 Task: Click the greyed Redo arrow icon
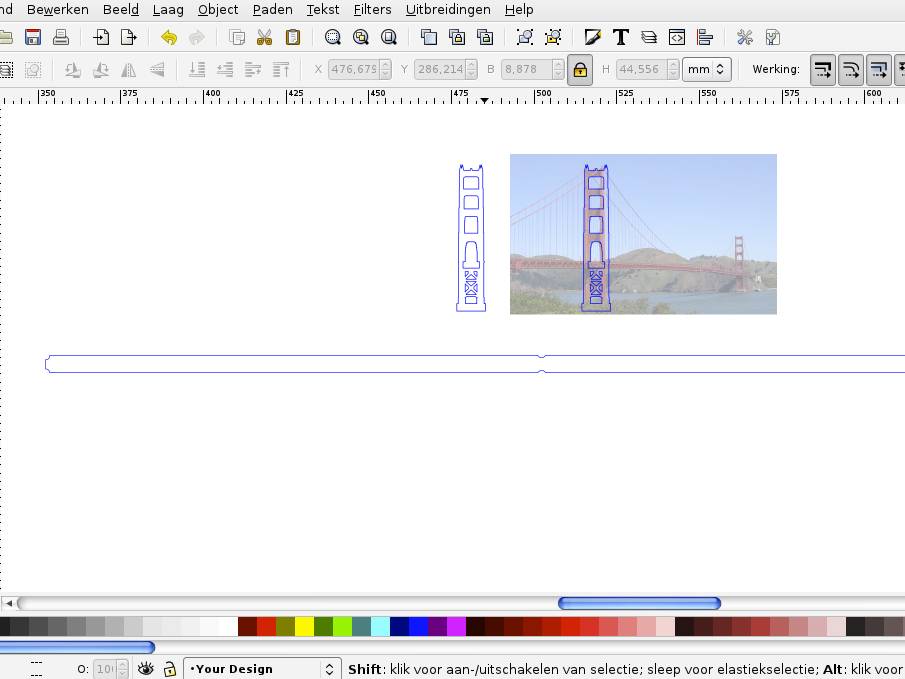point(197,38)
